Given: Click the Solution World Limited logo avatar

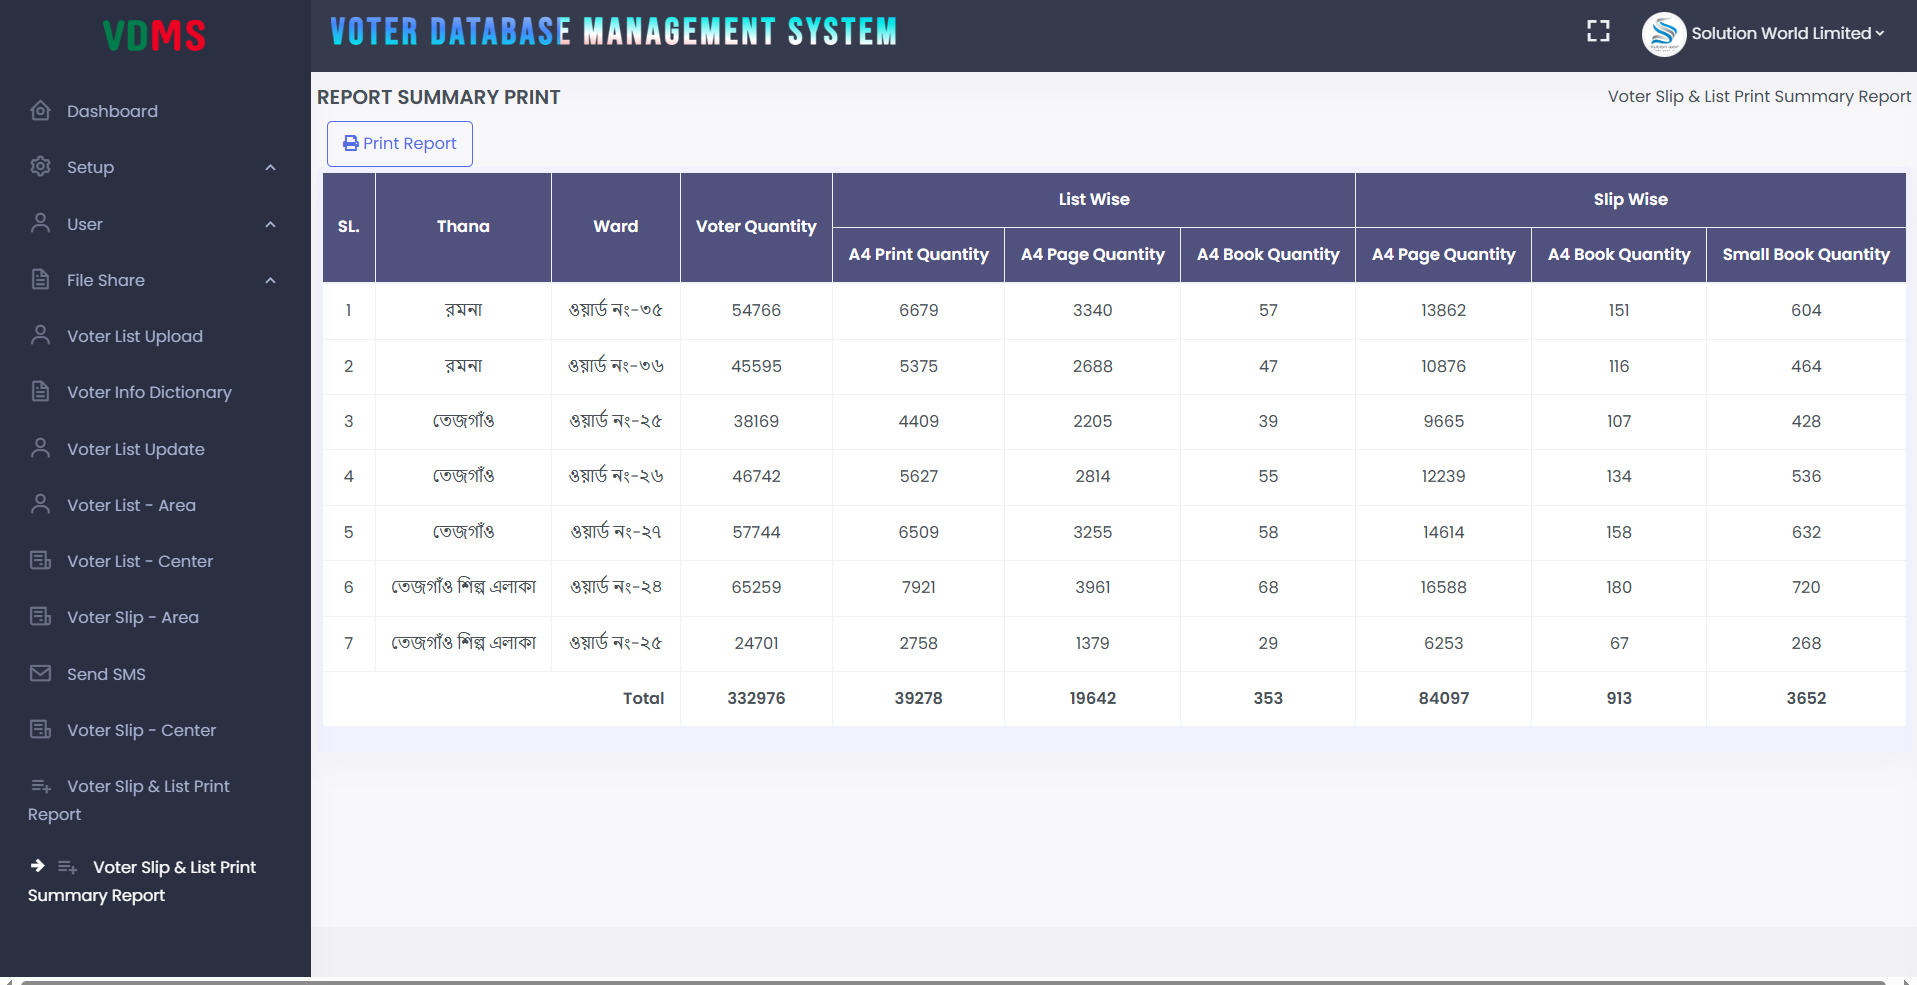Looking at the screenshot, I should (1663, 34).
